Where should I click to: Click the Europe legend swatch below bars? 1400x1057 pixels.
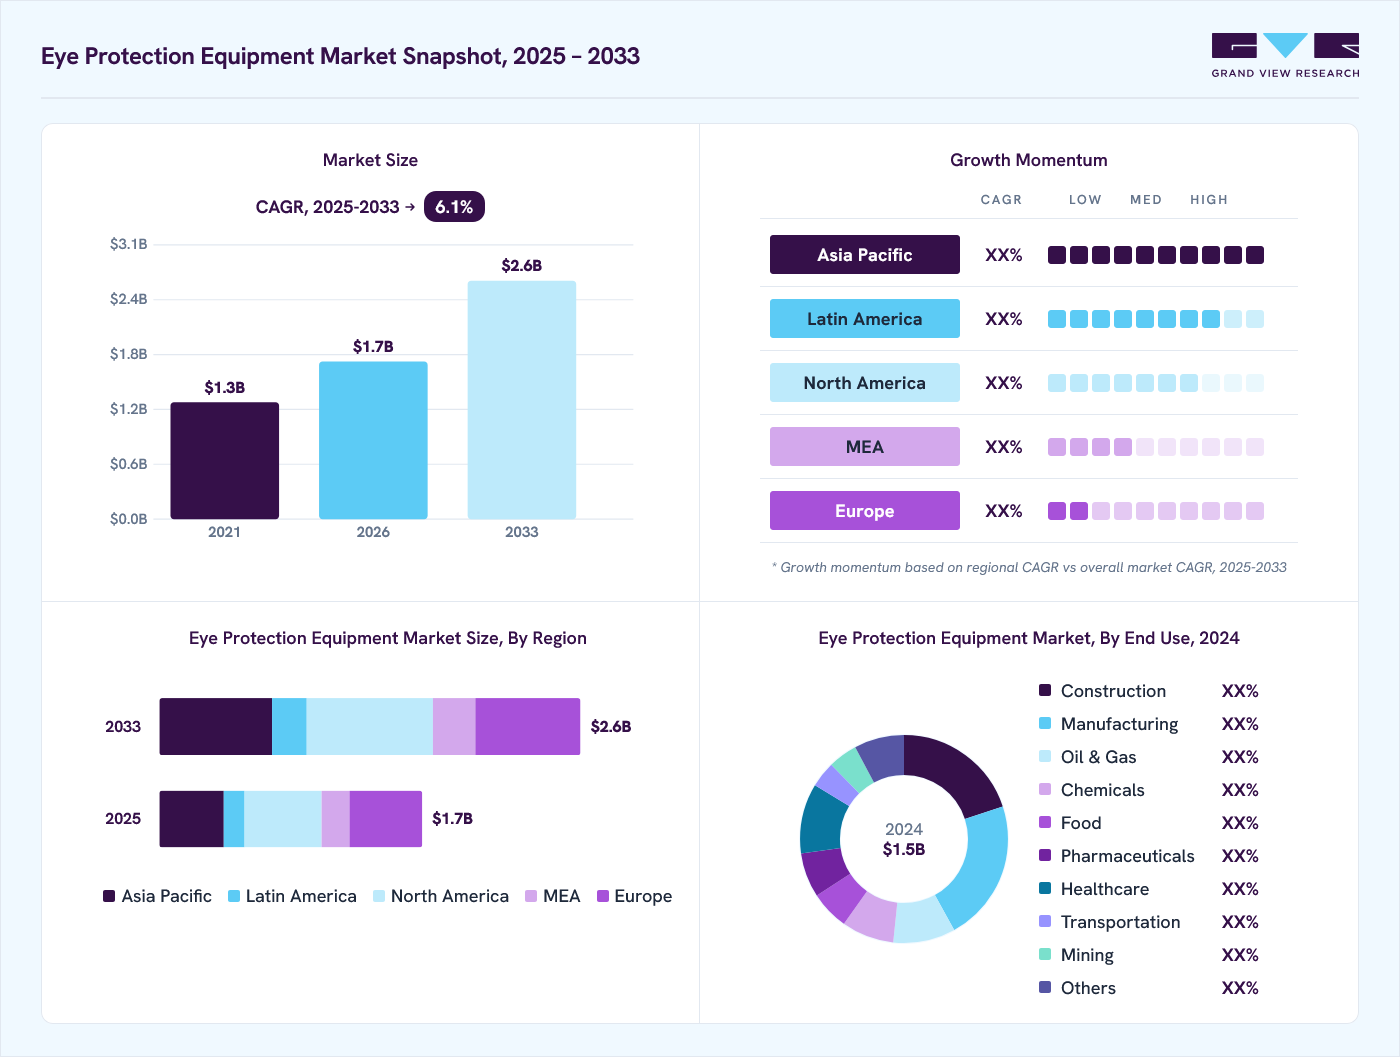603,896
